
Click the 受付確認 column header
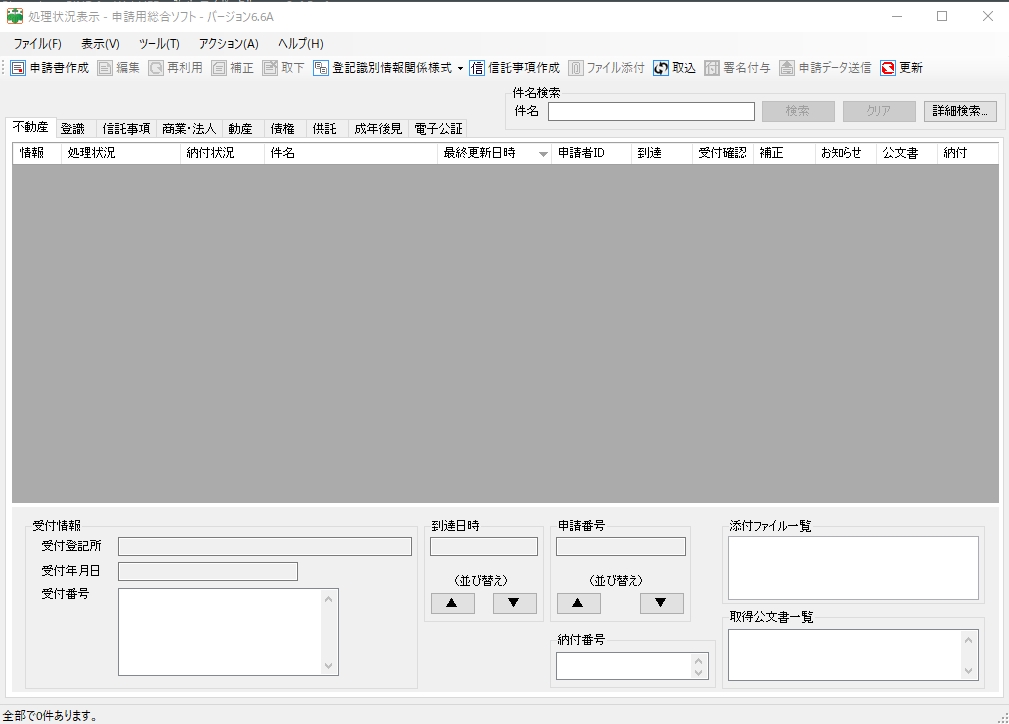click(x=723, y=153)
